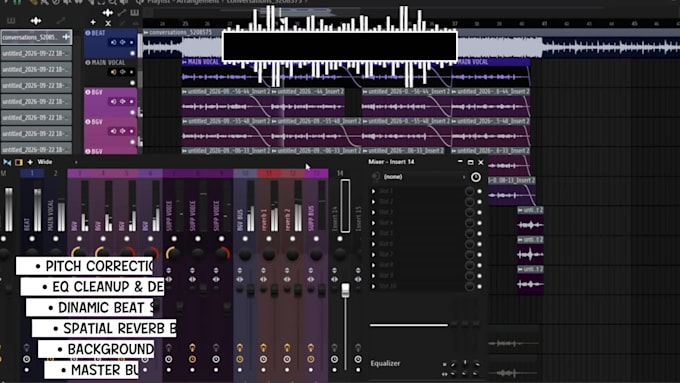Mute the reverb 1 mixer channel
Viewport: 680px width, 383px height.
pyautogui.click(x=268, y=239)
